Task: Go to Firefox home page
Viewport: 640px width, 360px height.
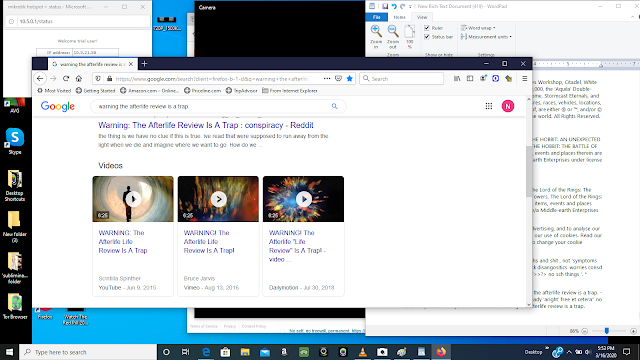Action: (x=79, y=78)
